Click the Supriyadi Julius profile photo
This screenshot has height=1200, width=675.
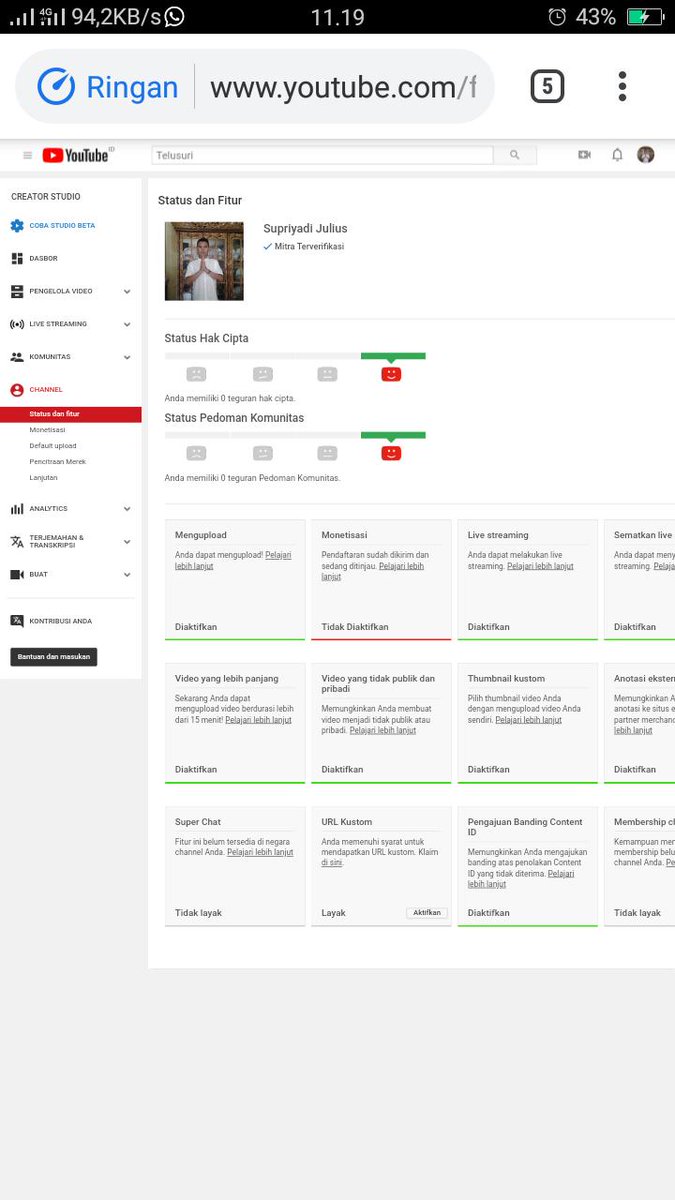[x=204, y=261]
